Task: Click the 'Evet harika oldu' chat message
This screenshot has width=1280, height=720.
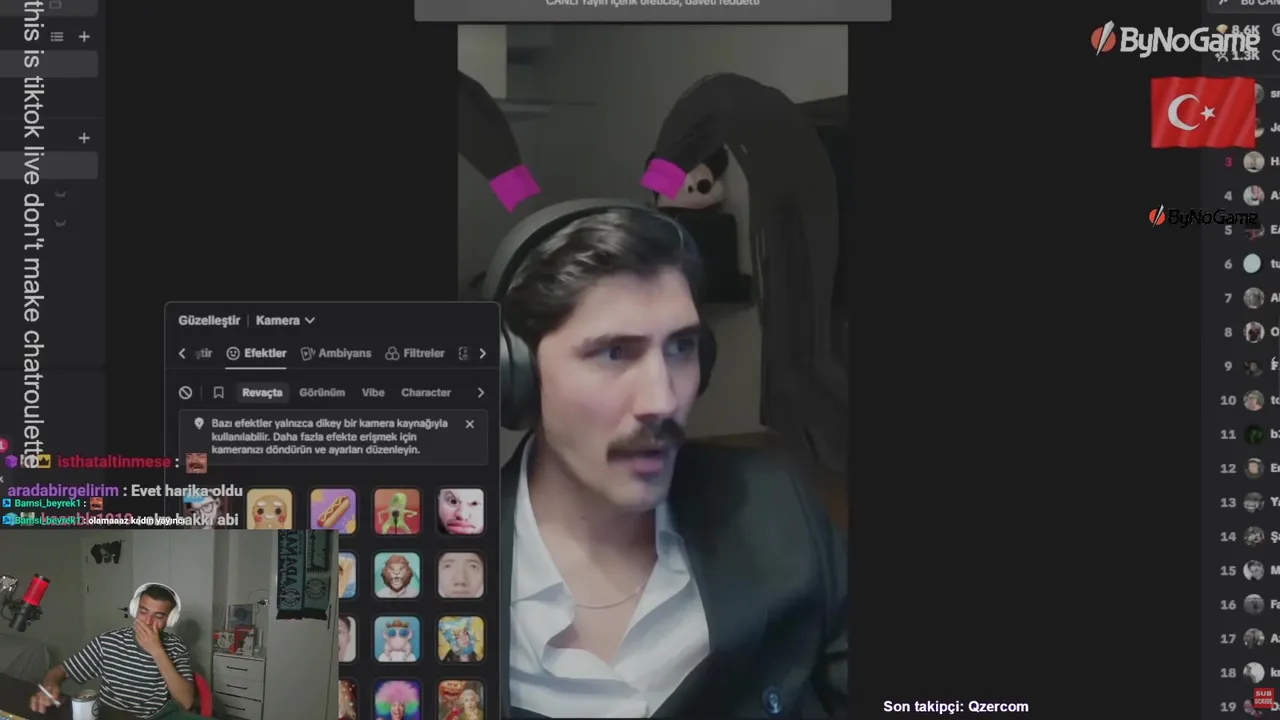Action: [x=187, y=491]
